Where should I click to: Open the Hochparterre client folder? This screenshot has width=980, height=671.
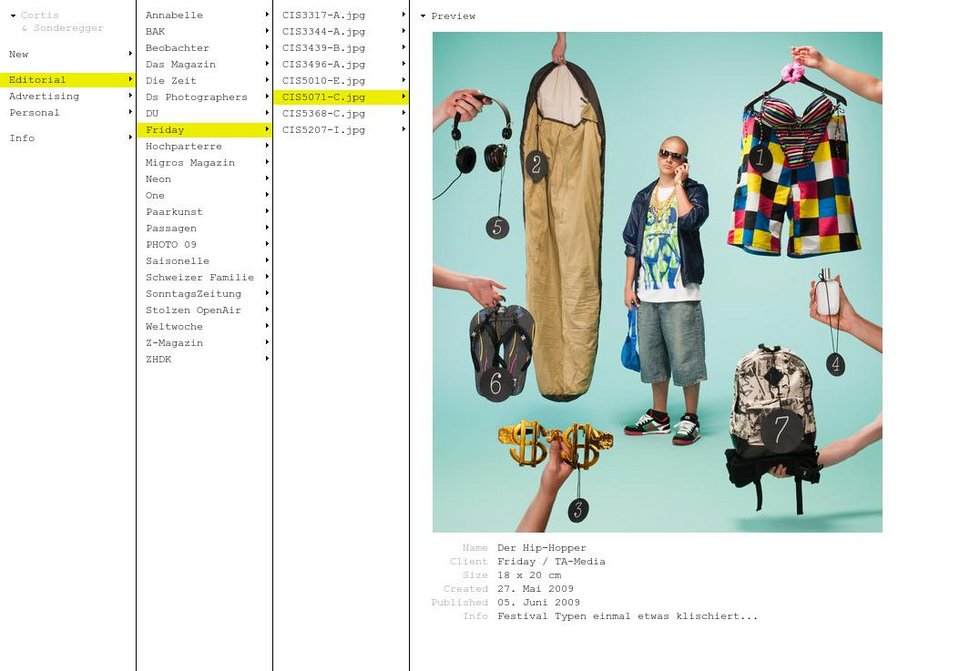(184, 146)
